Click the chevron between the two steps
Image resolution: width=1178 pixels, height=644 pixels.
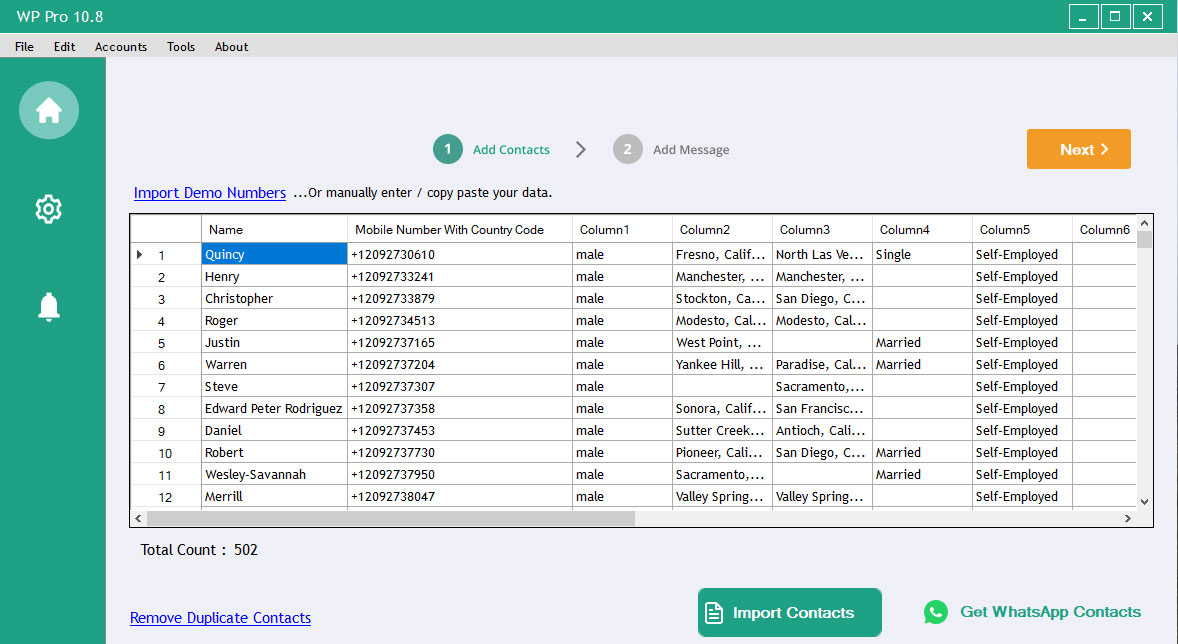[581, 150]
